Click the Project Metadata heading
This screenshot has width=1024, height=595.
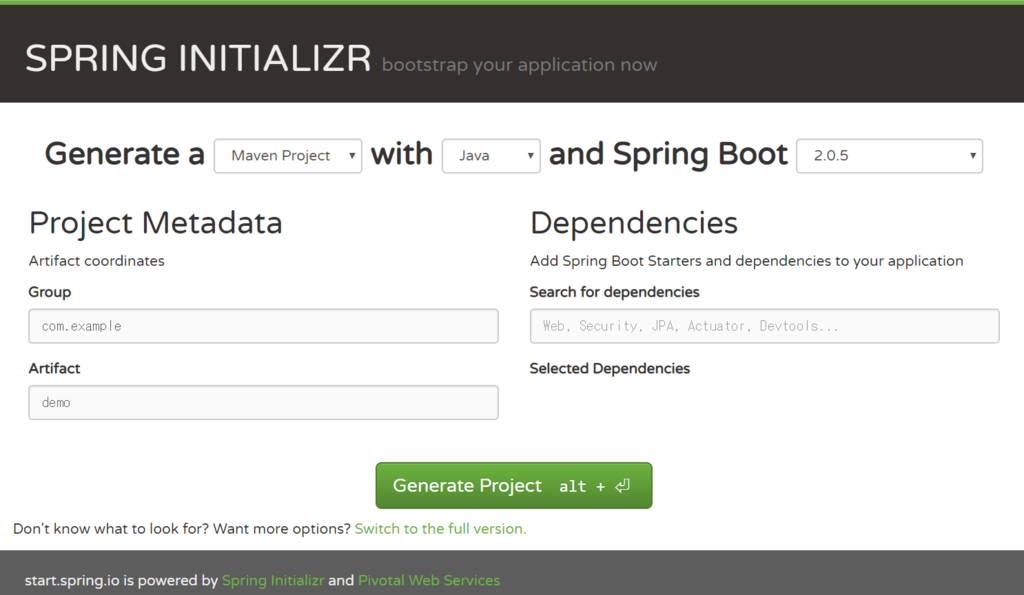point(155,223)
